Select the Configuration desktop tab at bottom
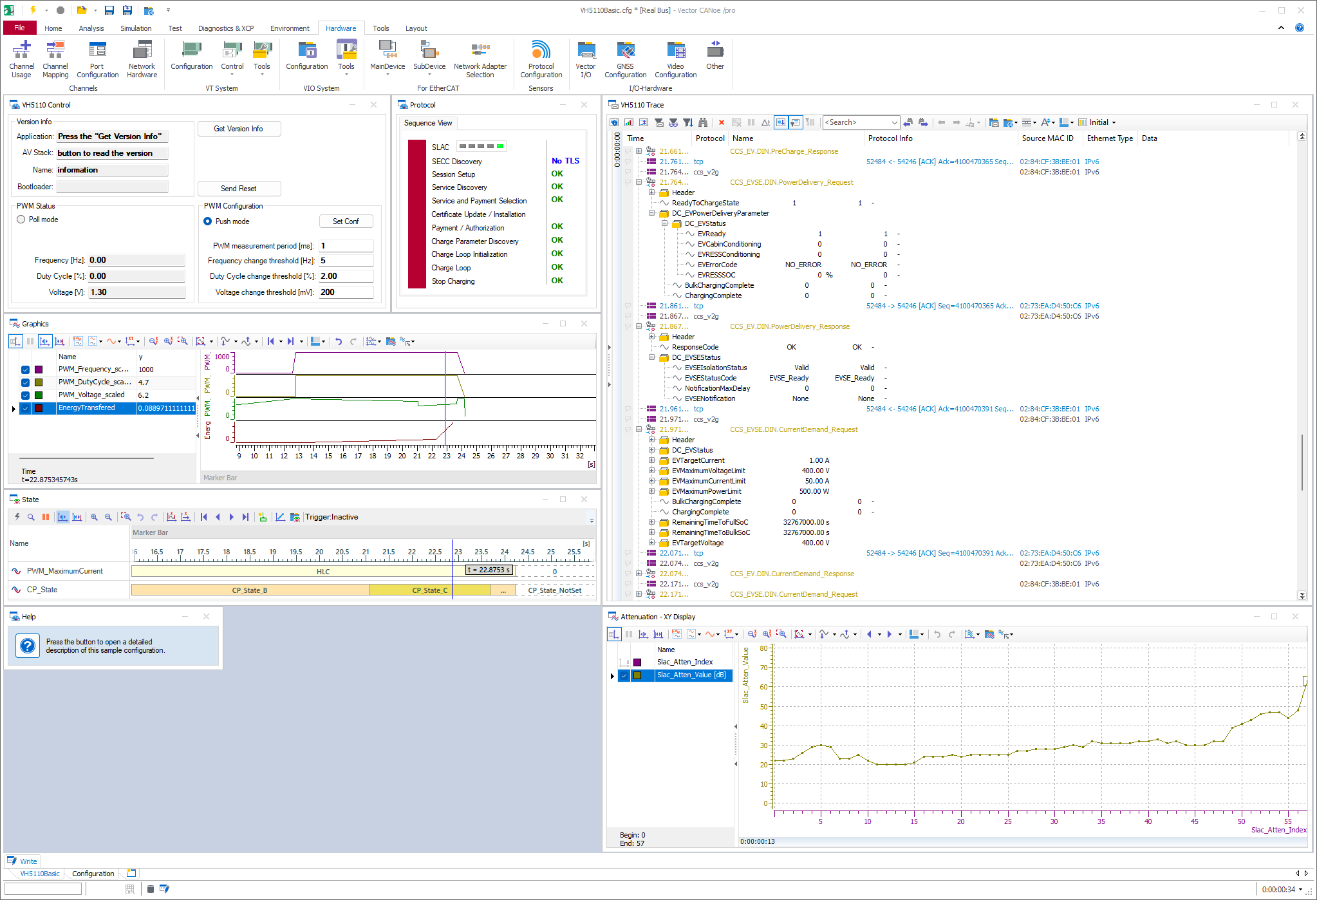The height and width of the screenshot is (900, 1317). click(x=93, y=873)
